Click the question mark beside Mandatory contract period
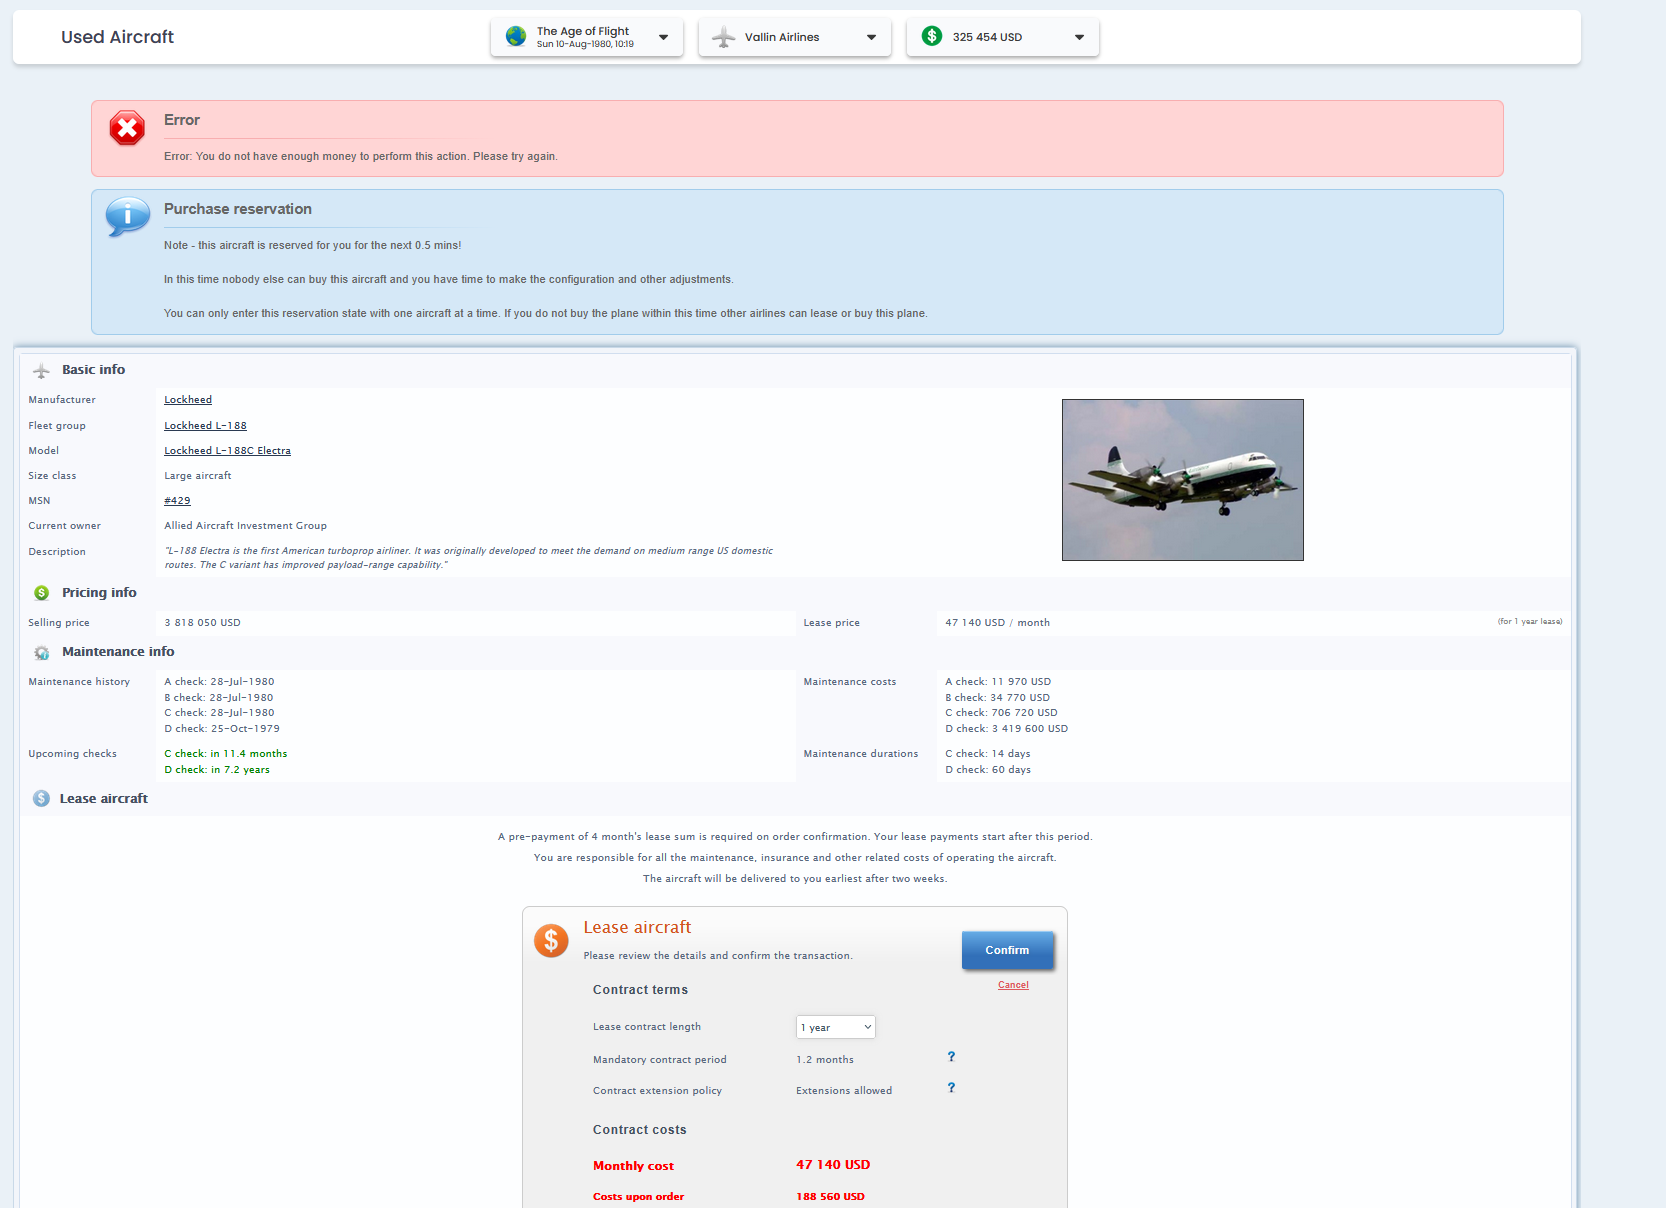 [951, 1057]
